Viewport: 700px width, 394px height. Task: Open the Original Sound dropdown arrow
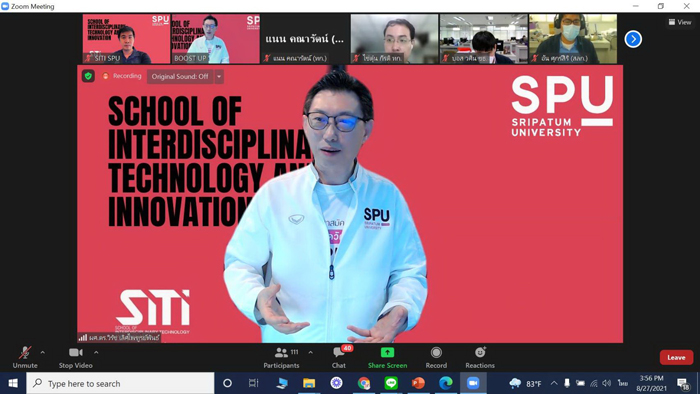[219, 76]
